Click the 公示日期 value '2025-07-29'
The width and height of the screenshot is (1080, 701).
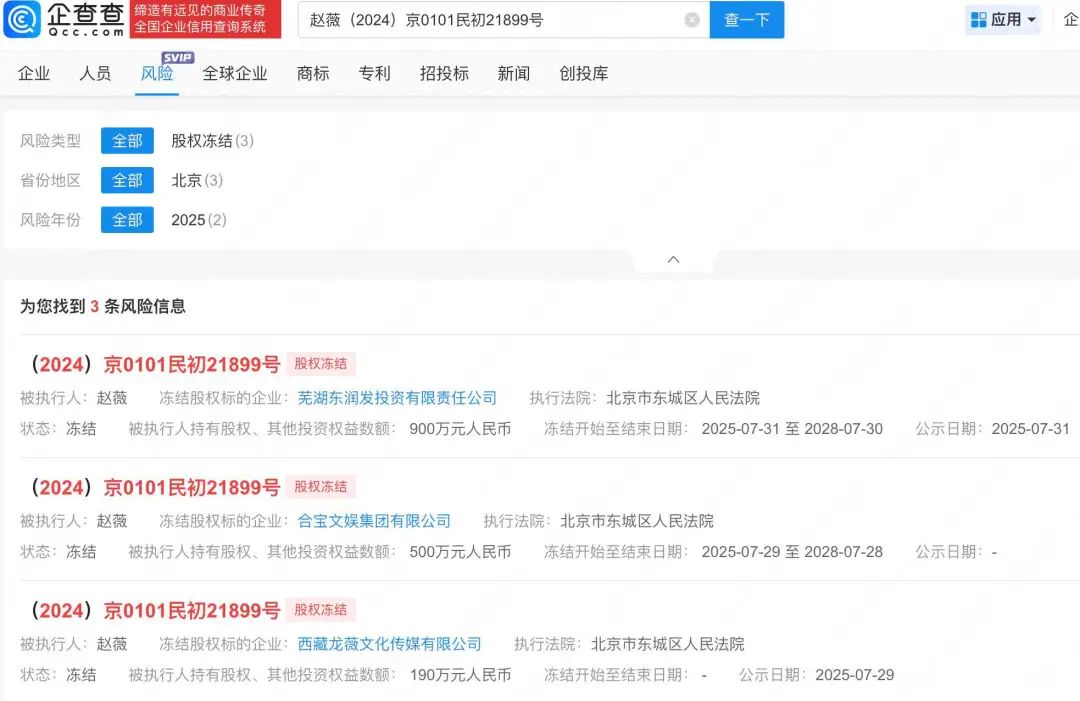(855, 676)
